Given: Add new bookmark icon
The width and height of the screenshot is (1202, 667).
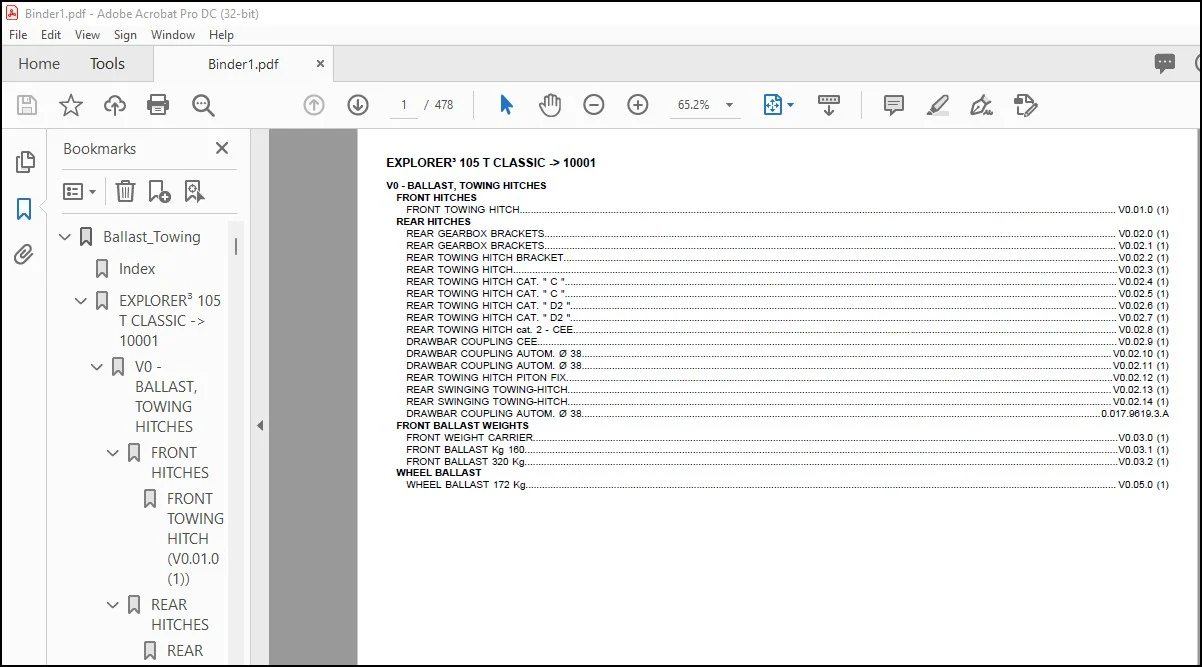Looking at the screenshot, I should point(159,191).
